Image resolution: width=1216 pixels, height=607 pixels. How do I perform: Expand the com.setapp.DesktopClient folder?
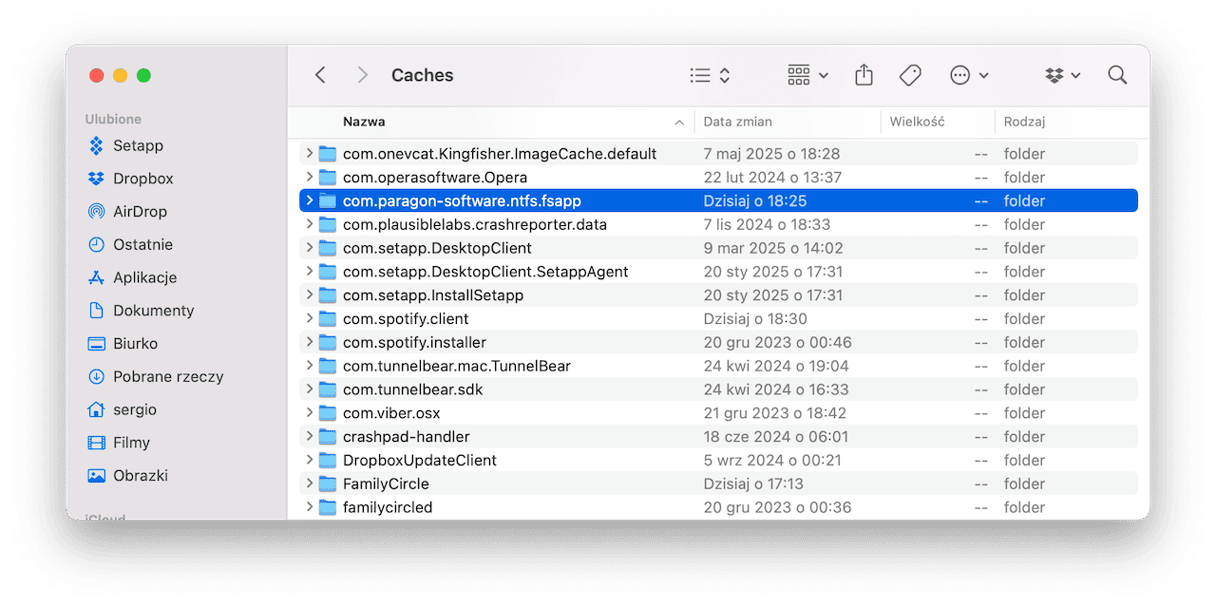click(310, 248)
